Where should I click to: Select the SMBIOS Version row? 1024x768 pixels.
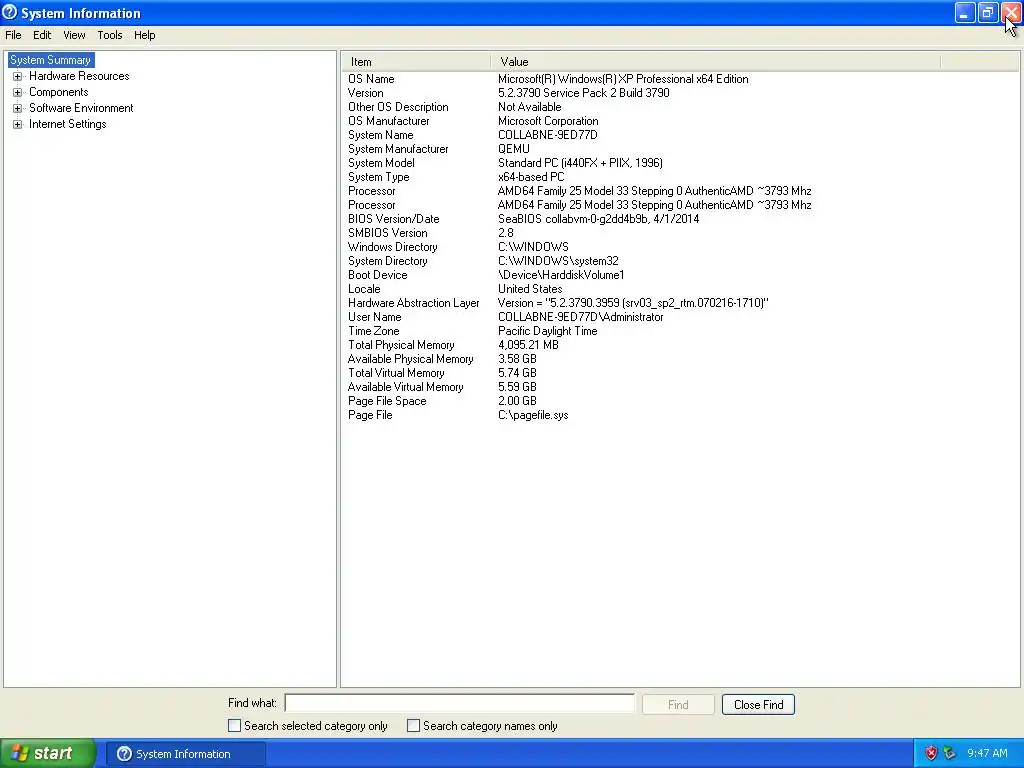[x=680, y=233]
